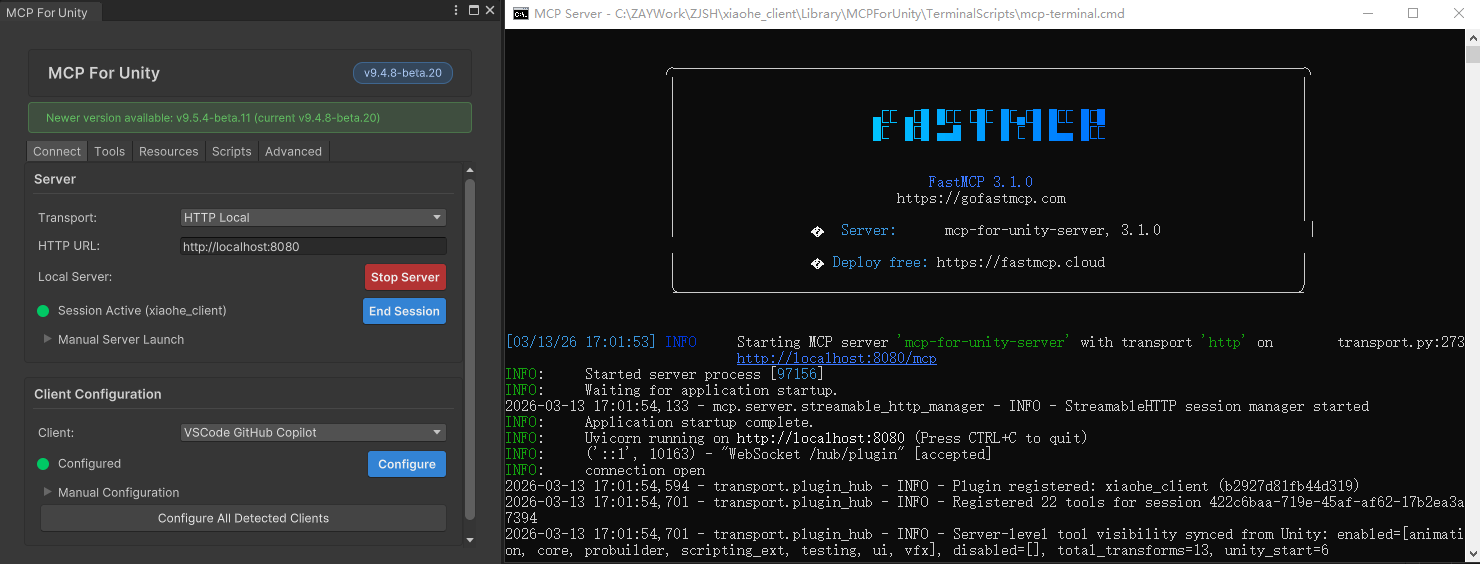Click the 'Waiting for application startup.' line
This screenshot has width=1480, height=564.
click(711, 390)
